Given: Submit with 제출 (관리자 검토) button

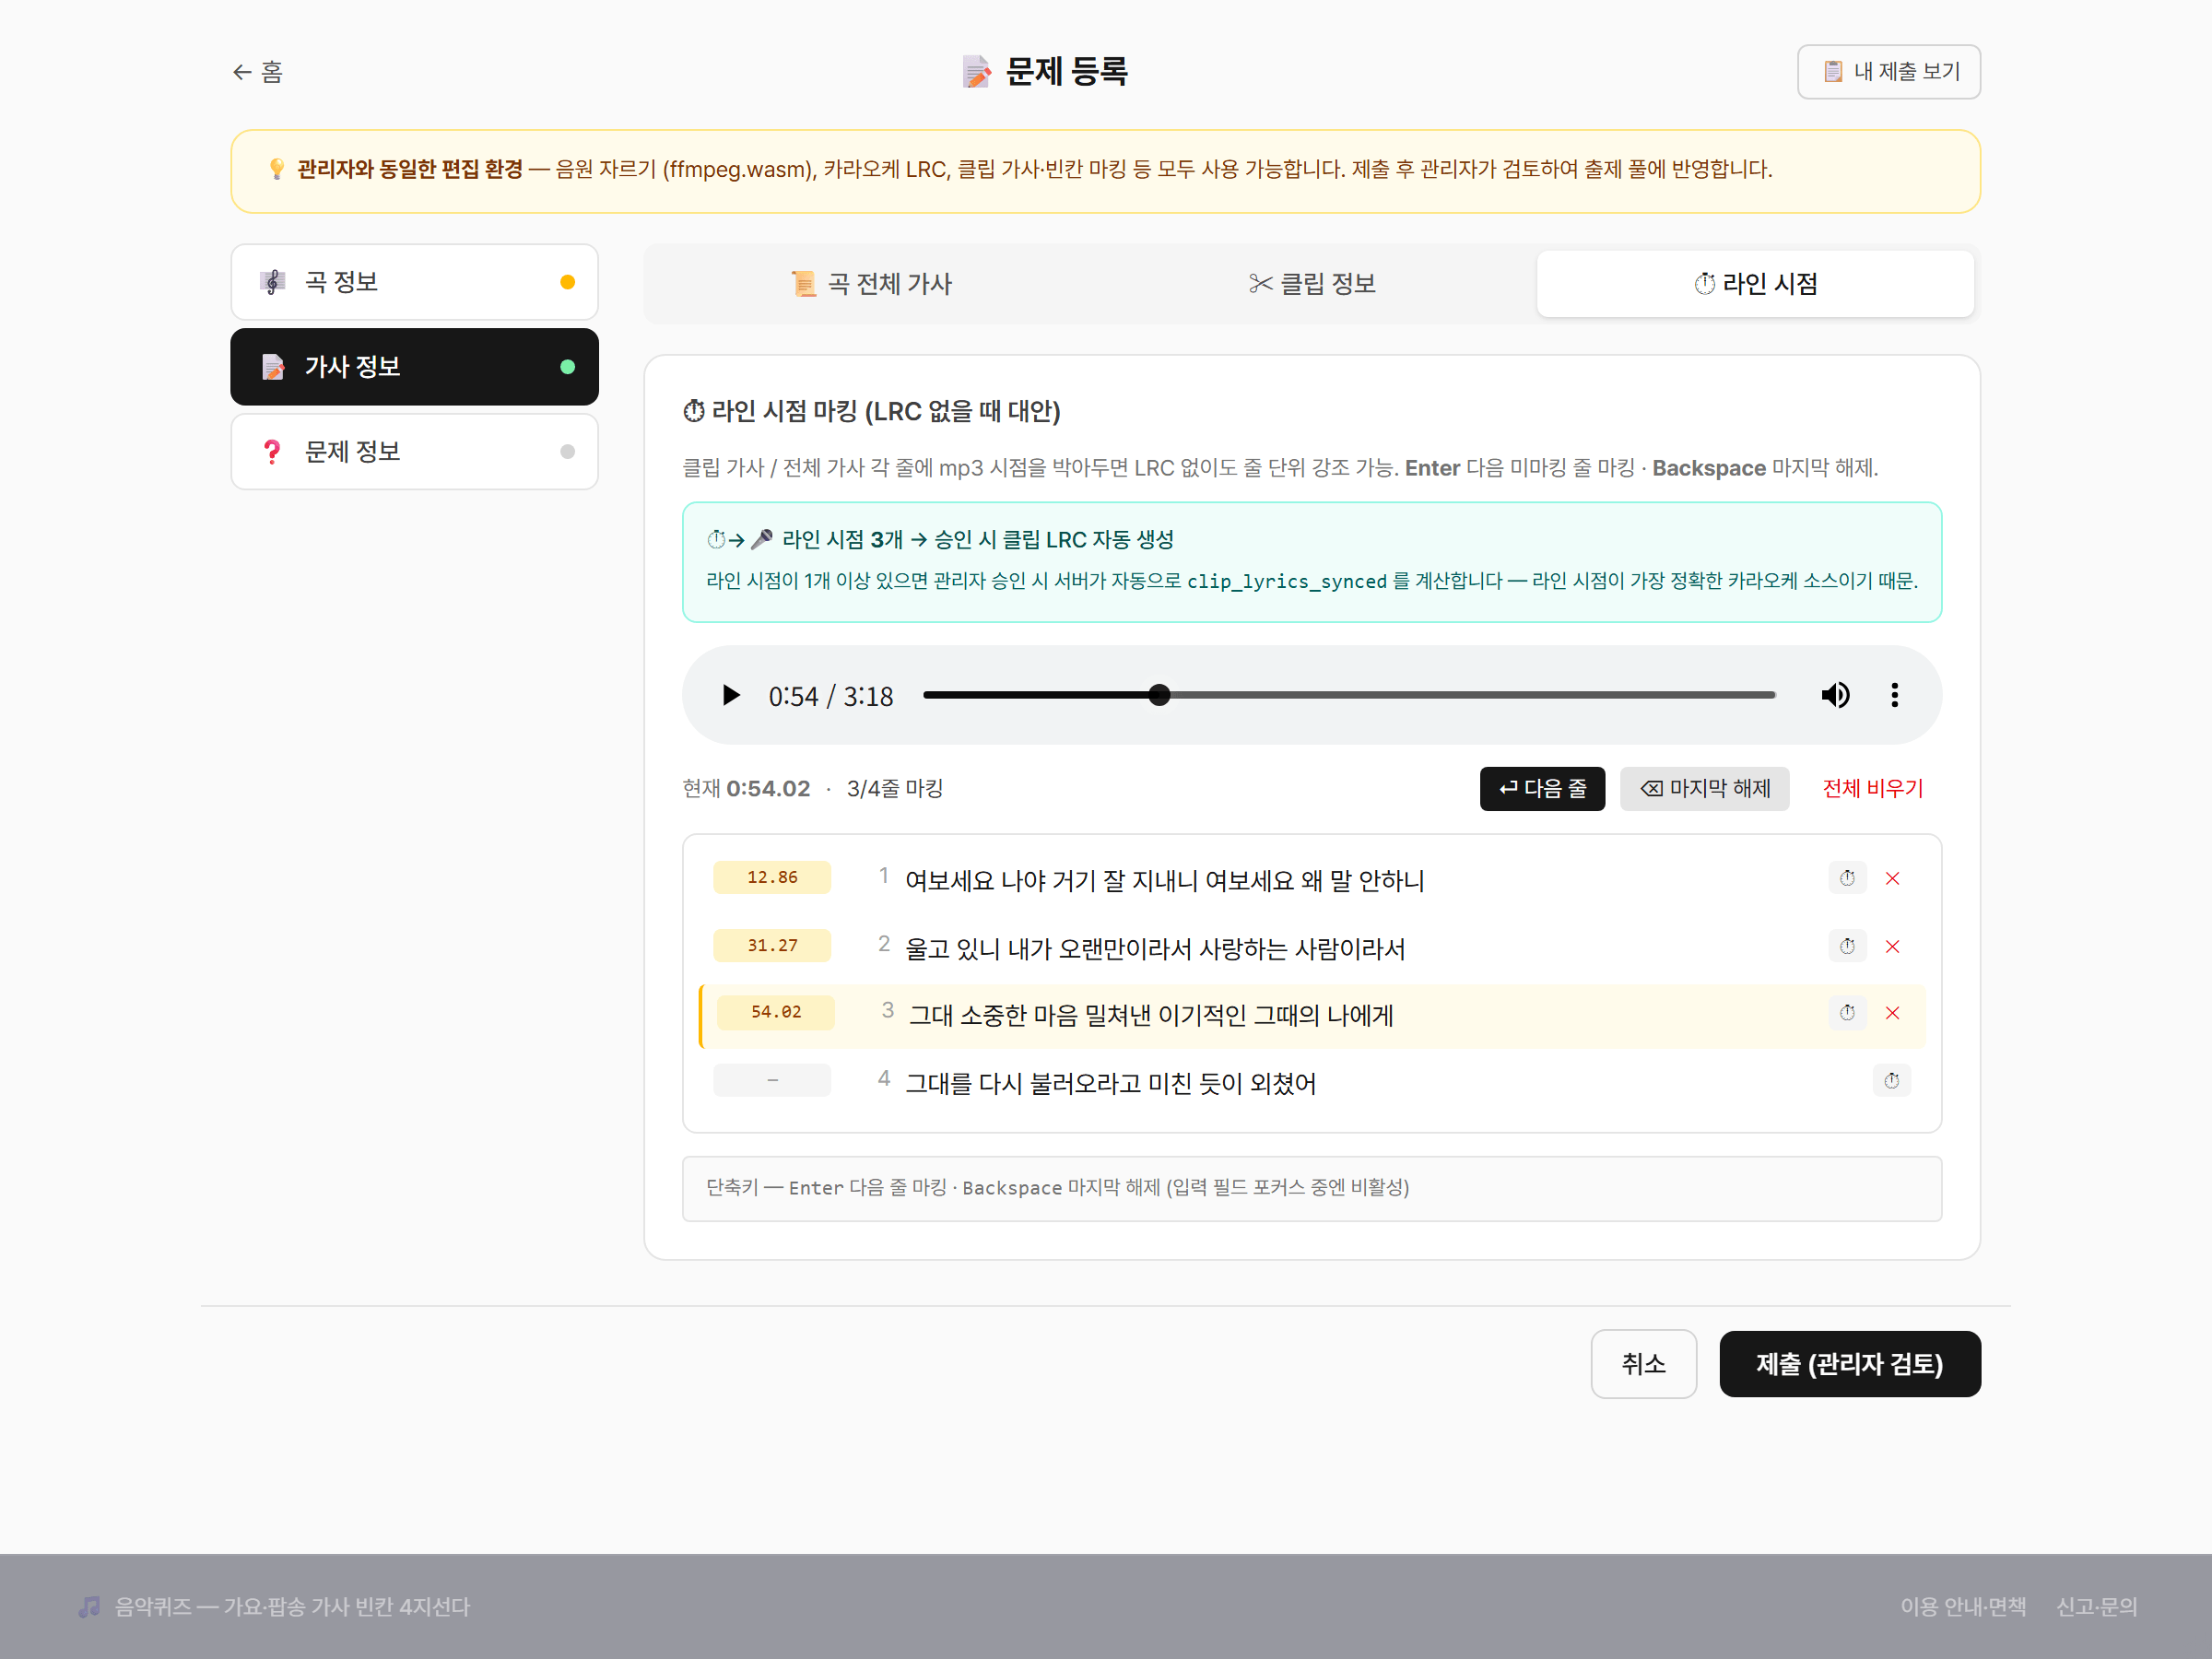Looking at the screenshot, I should [x=1849, y=1365].
